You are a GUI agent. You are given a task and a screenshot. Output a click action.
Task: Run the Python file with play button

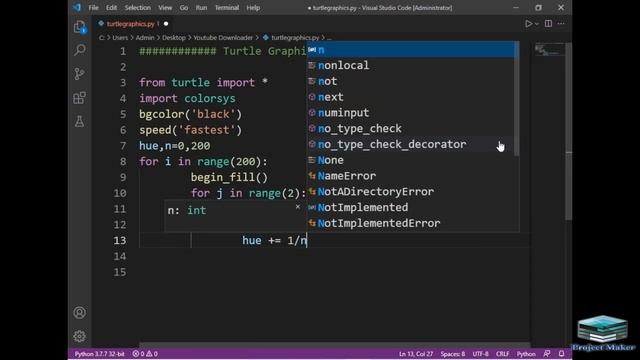pyautogui.click(x=528, y=24)
